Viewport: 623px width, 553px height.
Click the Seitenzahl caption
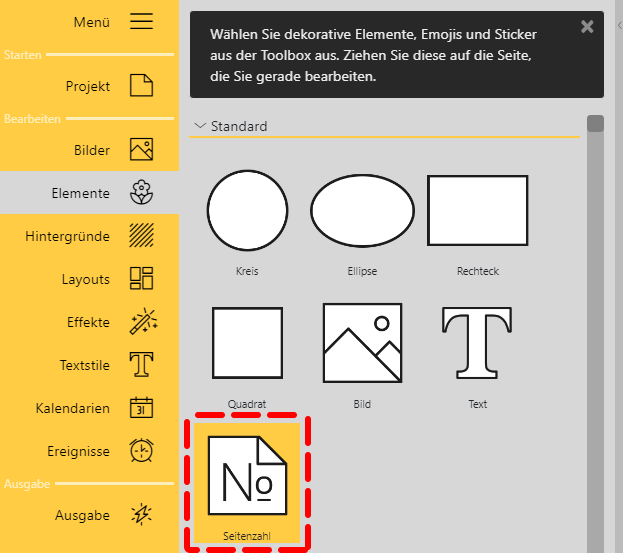click(247, 536)
